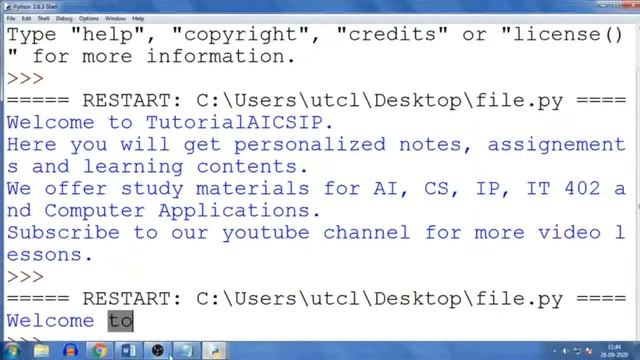640x360 pixels.
Task: Click the first RESTART file.py line
Action: point(316,100)
